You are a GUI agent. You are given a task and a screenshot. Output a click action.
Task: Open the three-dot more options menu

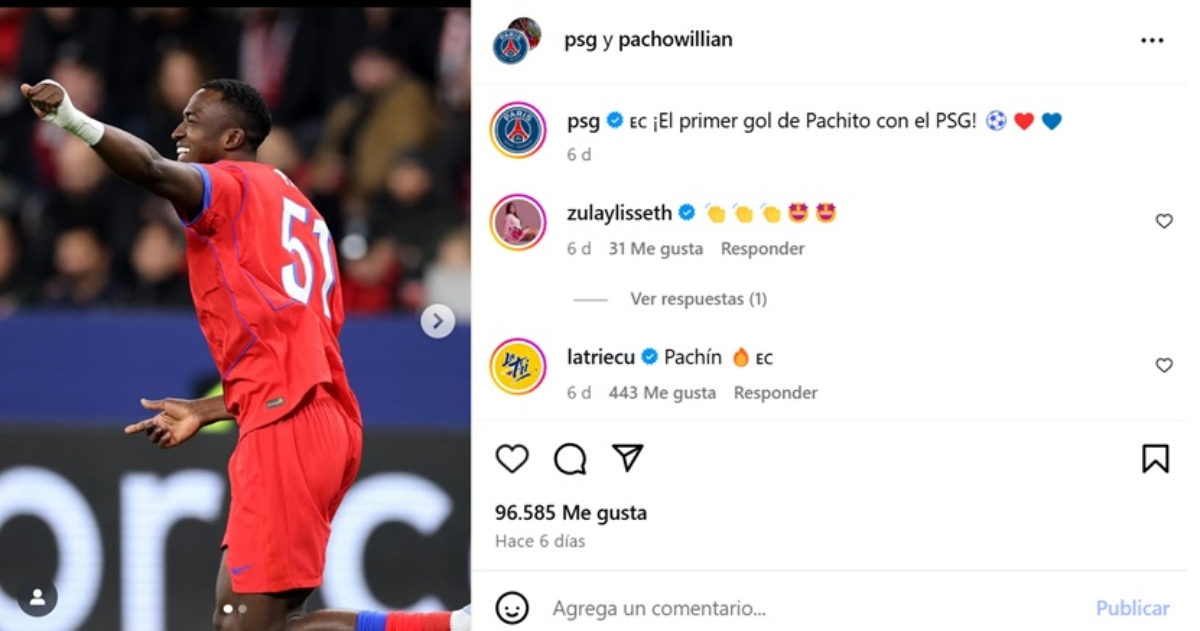[x=1152, y=41]
